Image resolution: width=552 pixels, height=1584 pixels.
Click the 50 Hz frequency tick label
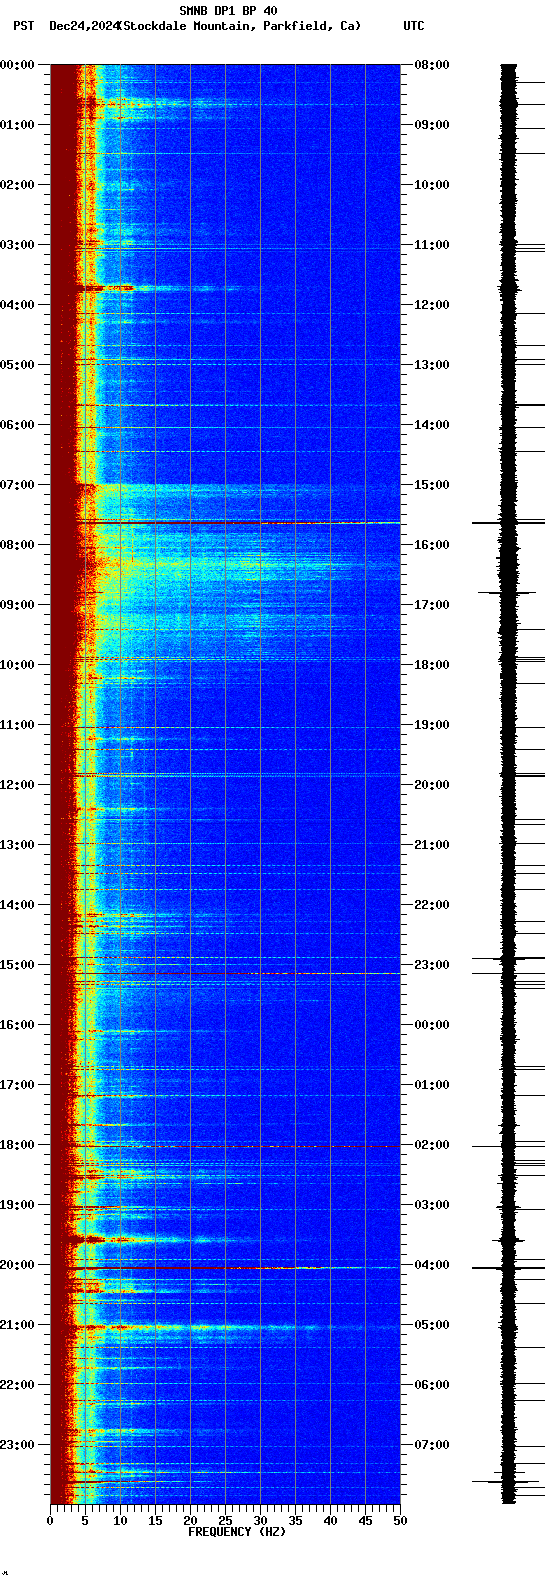(400, 1521)
